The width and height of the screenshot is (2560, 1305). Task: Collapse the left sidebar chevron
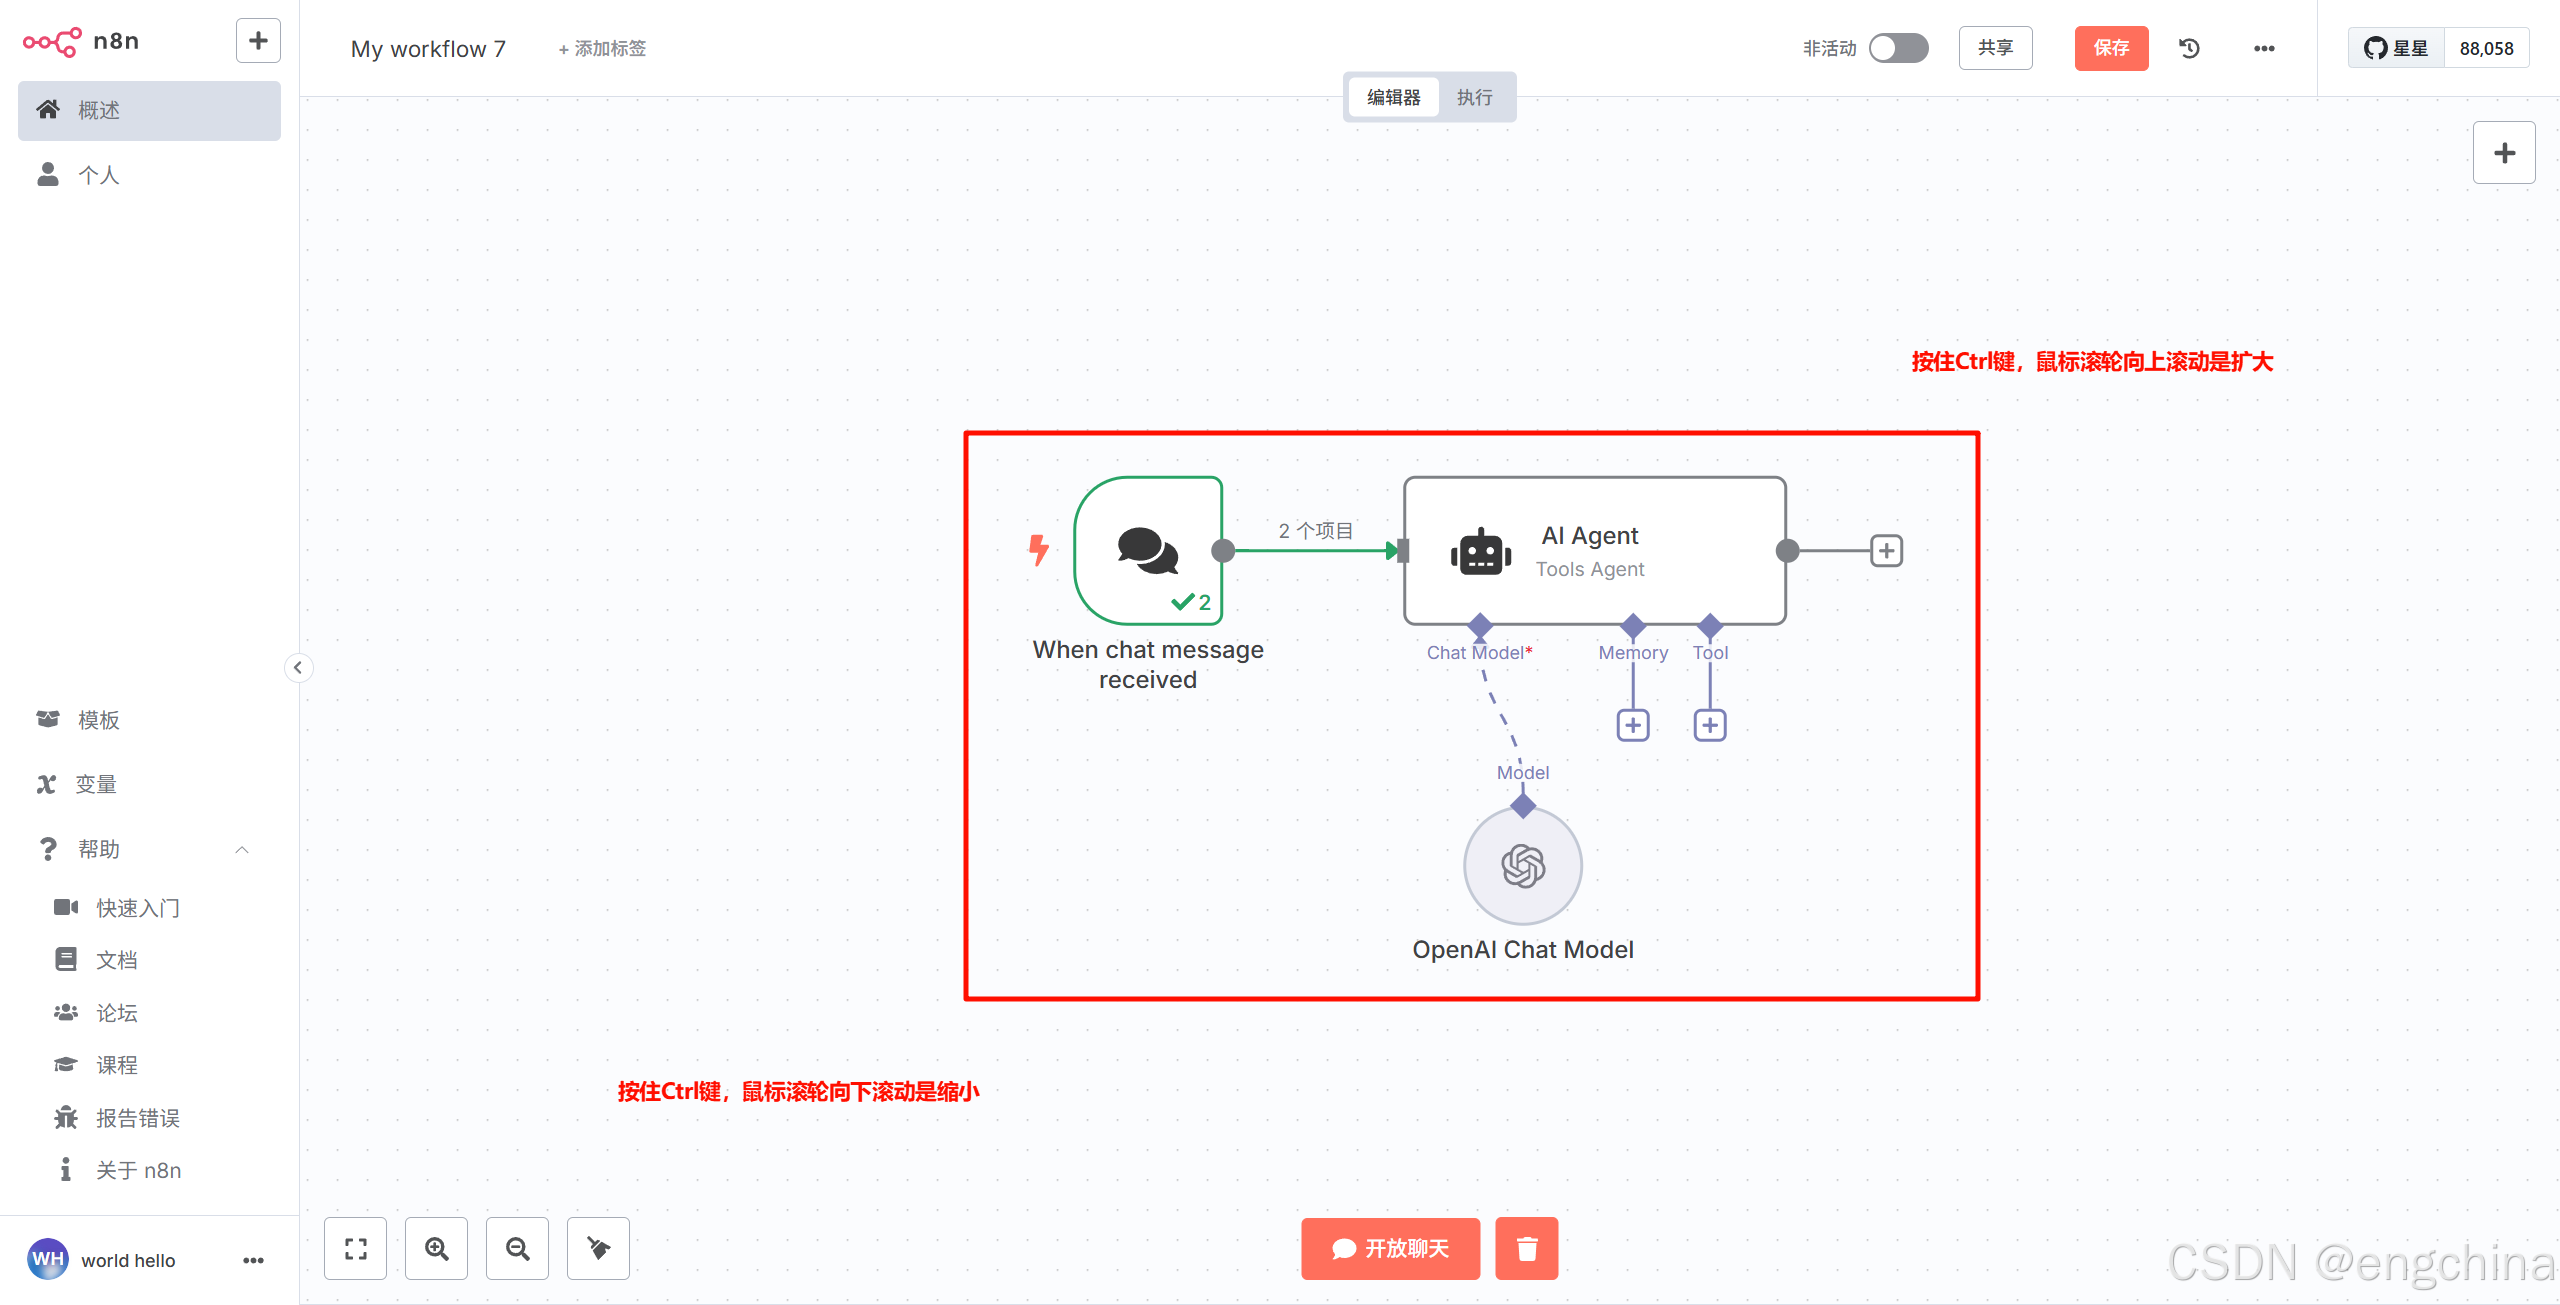[298, 668]
